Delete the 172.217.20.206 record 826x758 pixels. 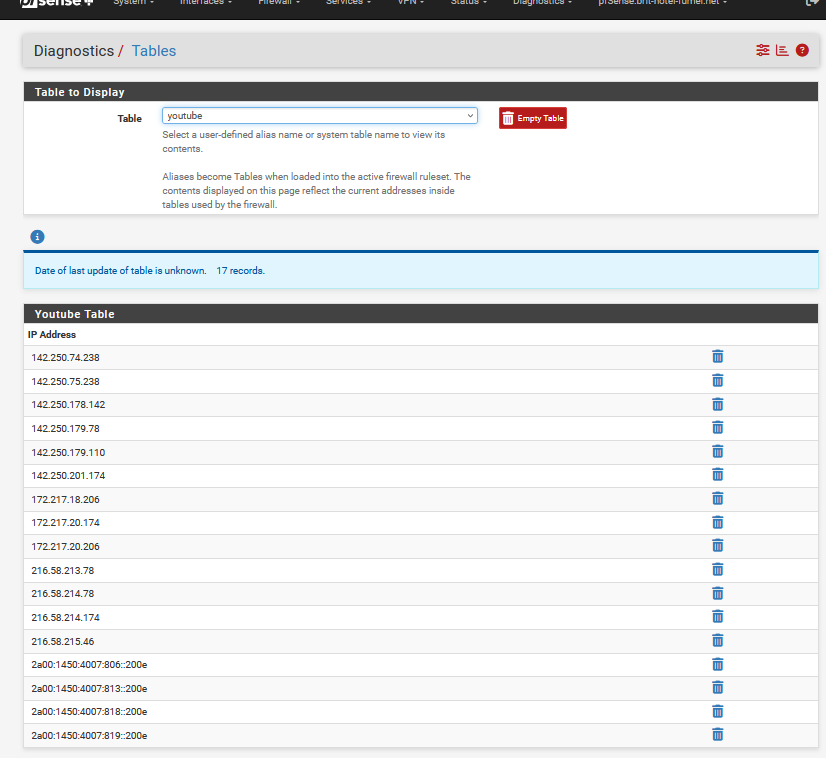[x=717, y=546]
